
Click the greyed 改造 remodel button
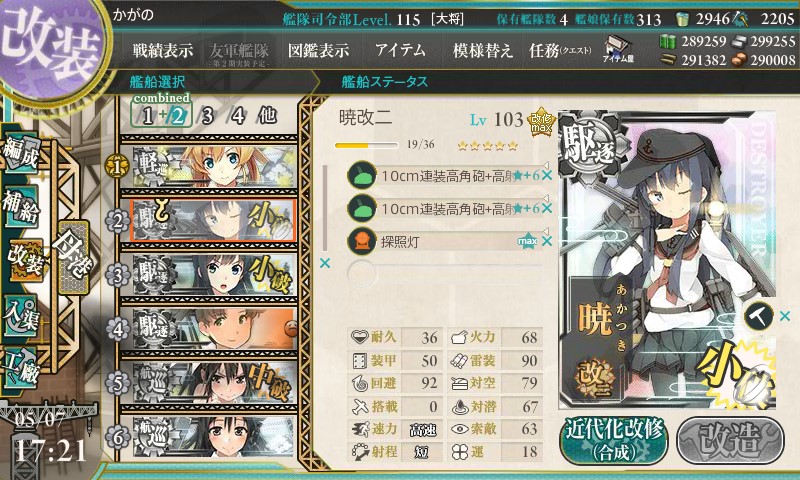point(730,440)
